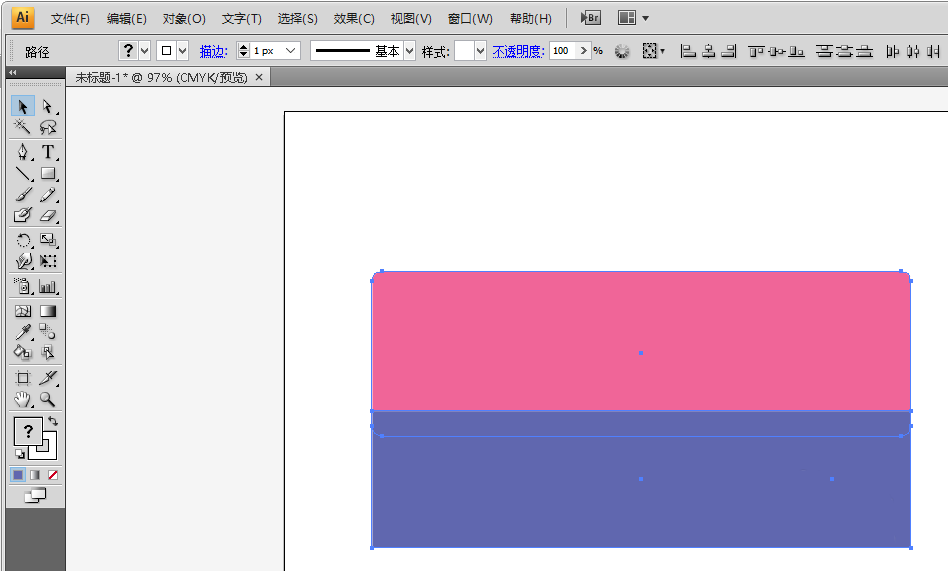This screenshot has width=948, height=571.
Task: Open the 编辑(E) menu
Action: pyautogui.click(x=126, y=19)
